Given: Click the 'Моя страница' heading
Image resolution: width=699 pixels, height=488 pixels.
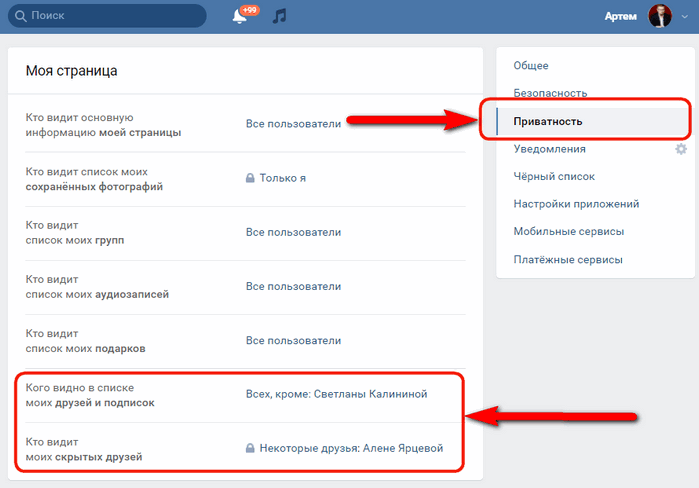Looking at the screenshot, I should 71,71.
